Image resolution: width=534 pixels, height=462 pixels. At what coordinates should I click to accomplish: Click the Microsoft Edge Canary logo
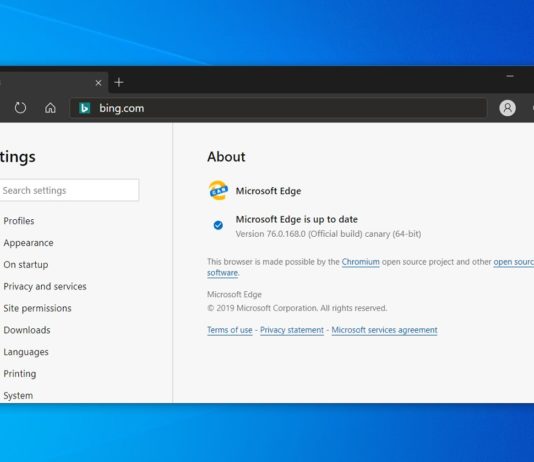[218, 190]
